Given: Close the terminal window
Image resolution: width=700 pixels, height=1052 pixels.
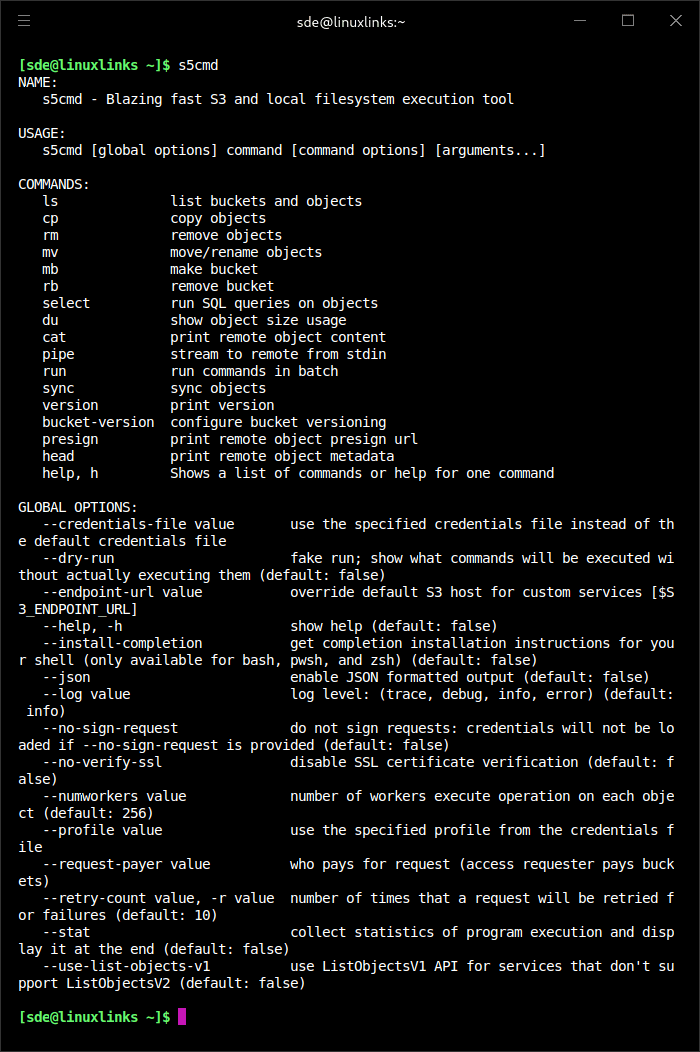Looking at the screenshot, I should (x=675, y=20).
